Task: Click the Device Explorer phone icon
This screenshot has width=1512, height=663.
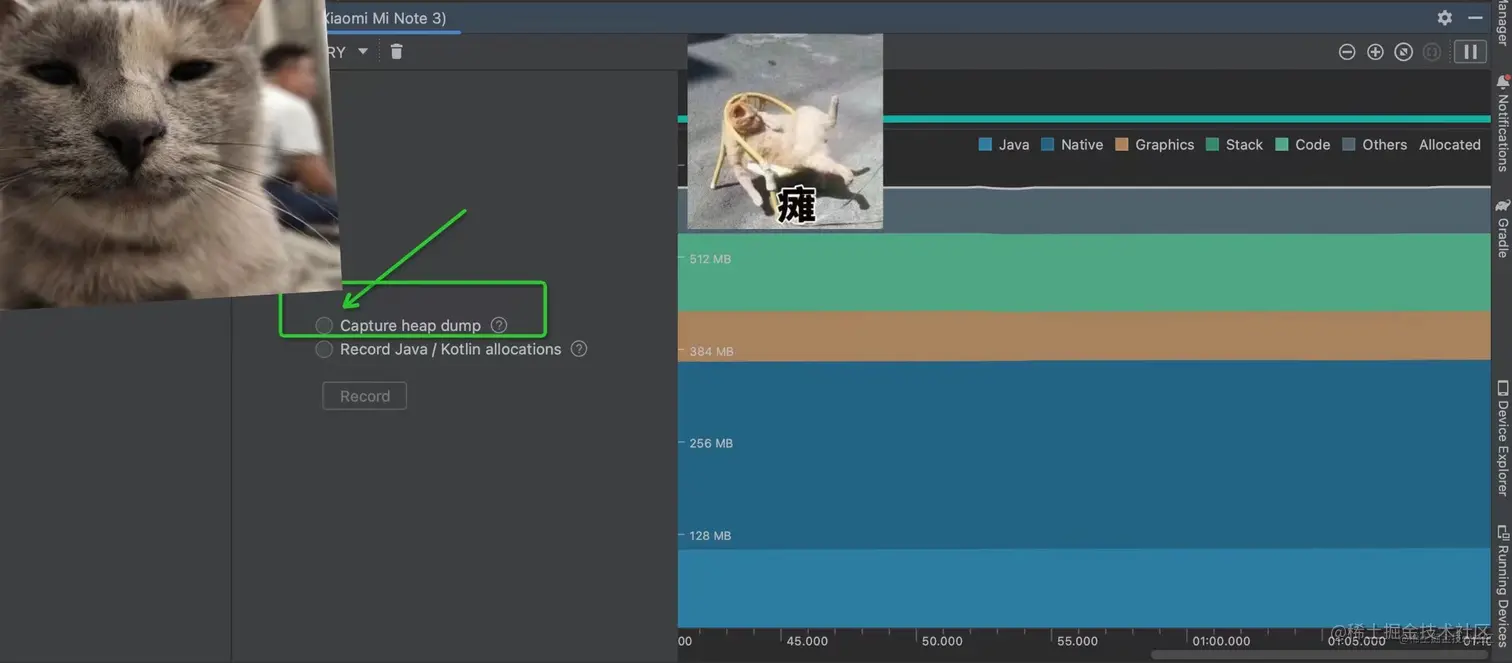Action: tap(1502, 388)
